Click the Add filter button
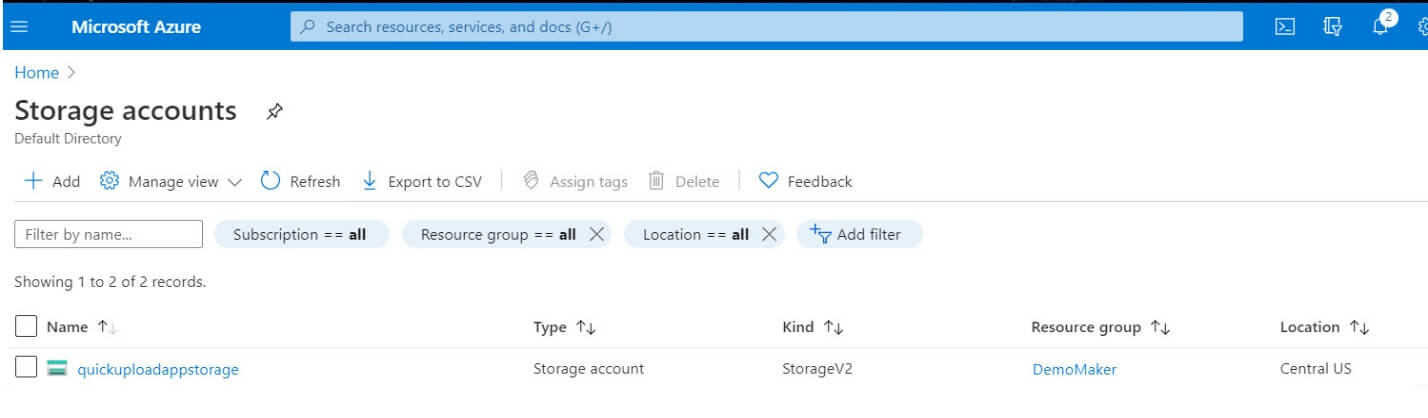 coord(859,234)
